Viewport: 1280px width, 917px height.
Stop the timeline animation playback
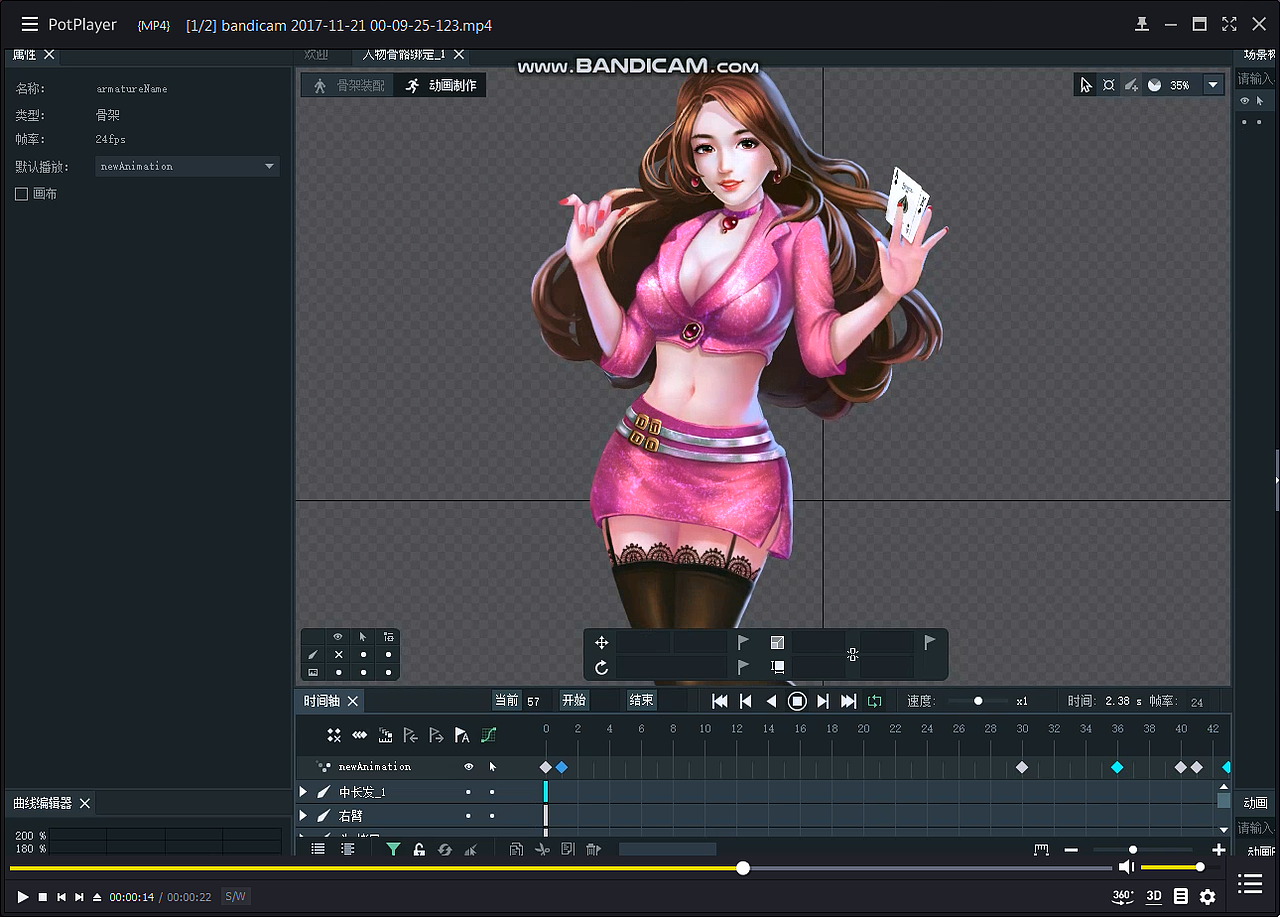click(797, 701)
